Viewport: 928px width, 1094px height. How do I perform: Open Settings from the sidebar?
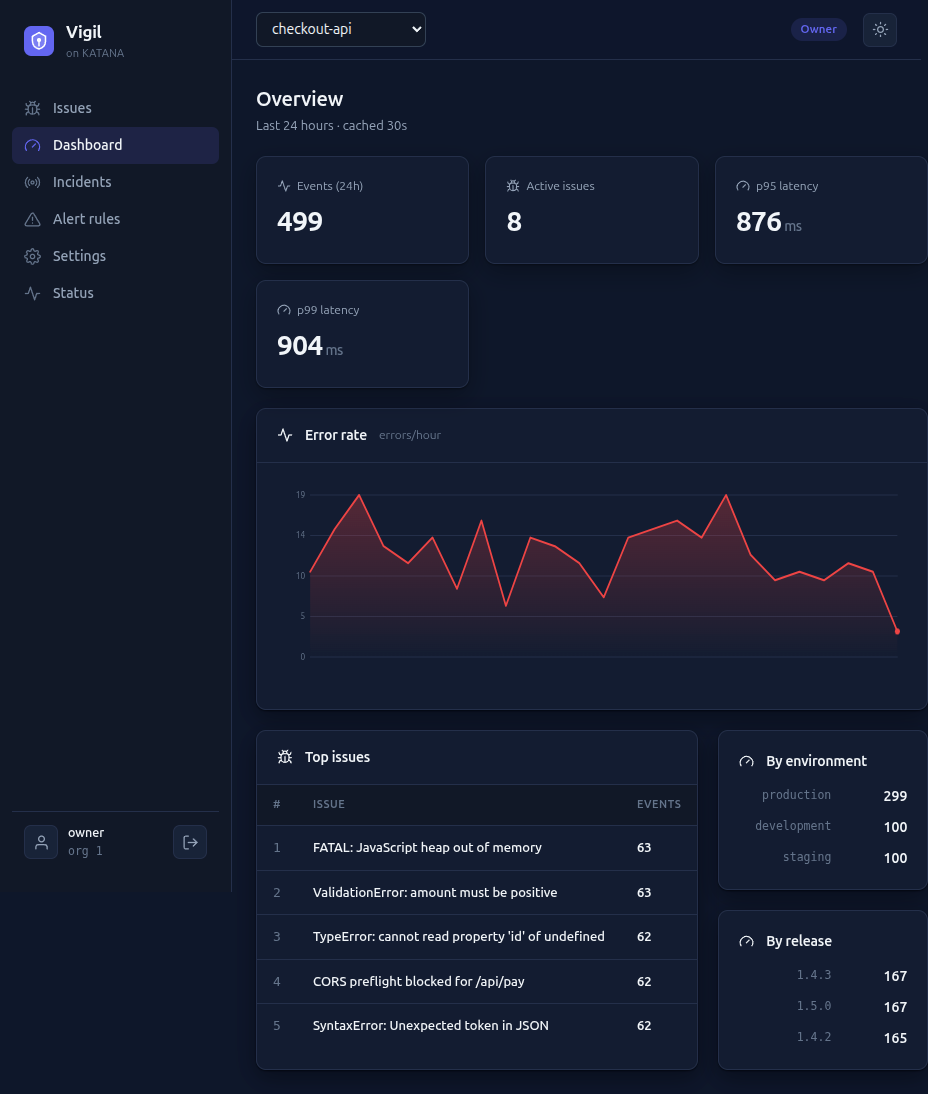(x=115, y=256)
